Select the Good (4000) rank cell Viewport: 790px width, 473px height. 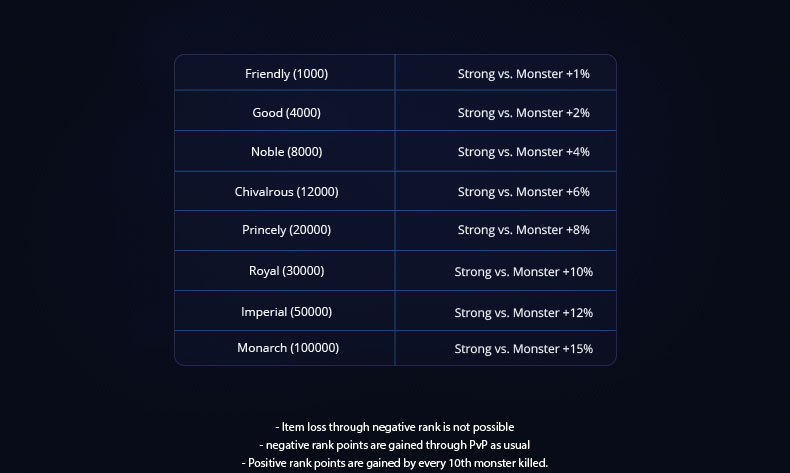(286, 112)
